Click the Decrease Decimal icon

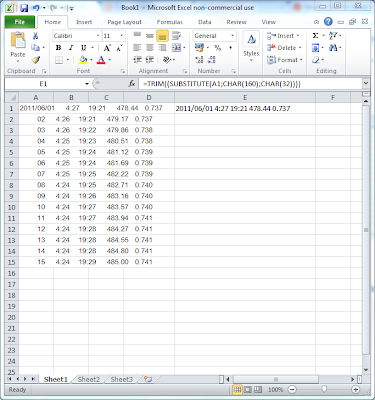point(212,60)
